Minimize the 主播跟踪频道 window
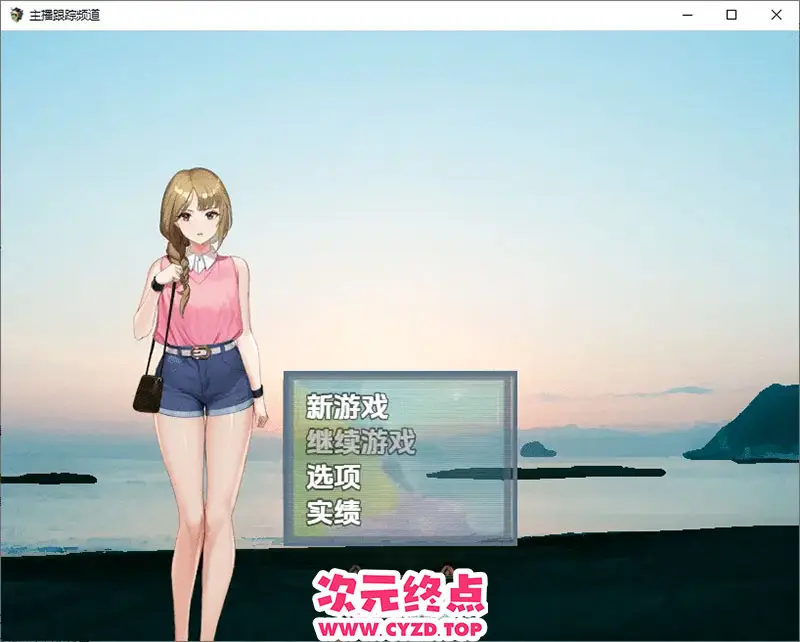Image resolution: width=800 pixels, height=642 pixels. pyautogui.click(x=687, y=15)
